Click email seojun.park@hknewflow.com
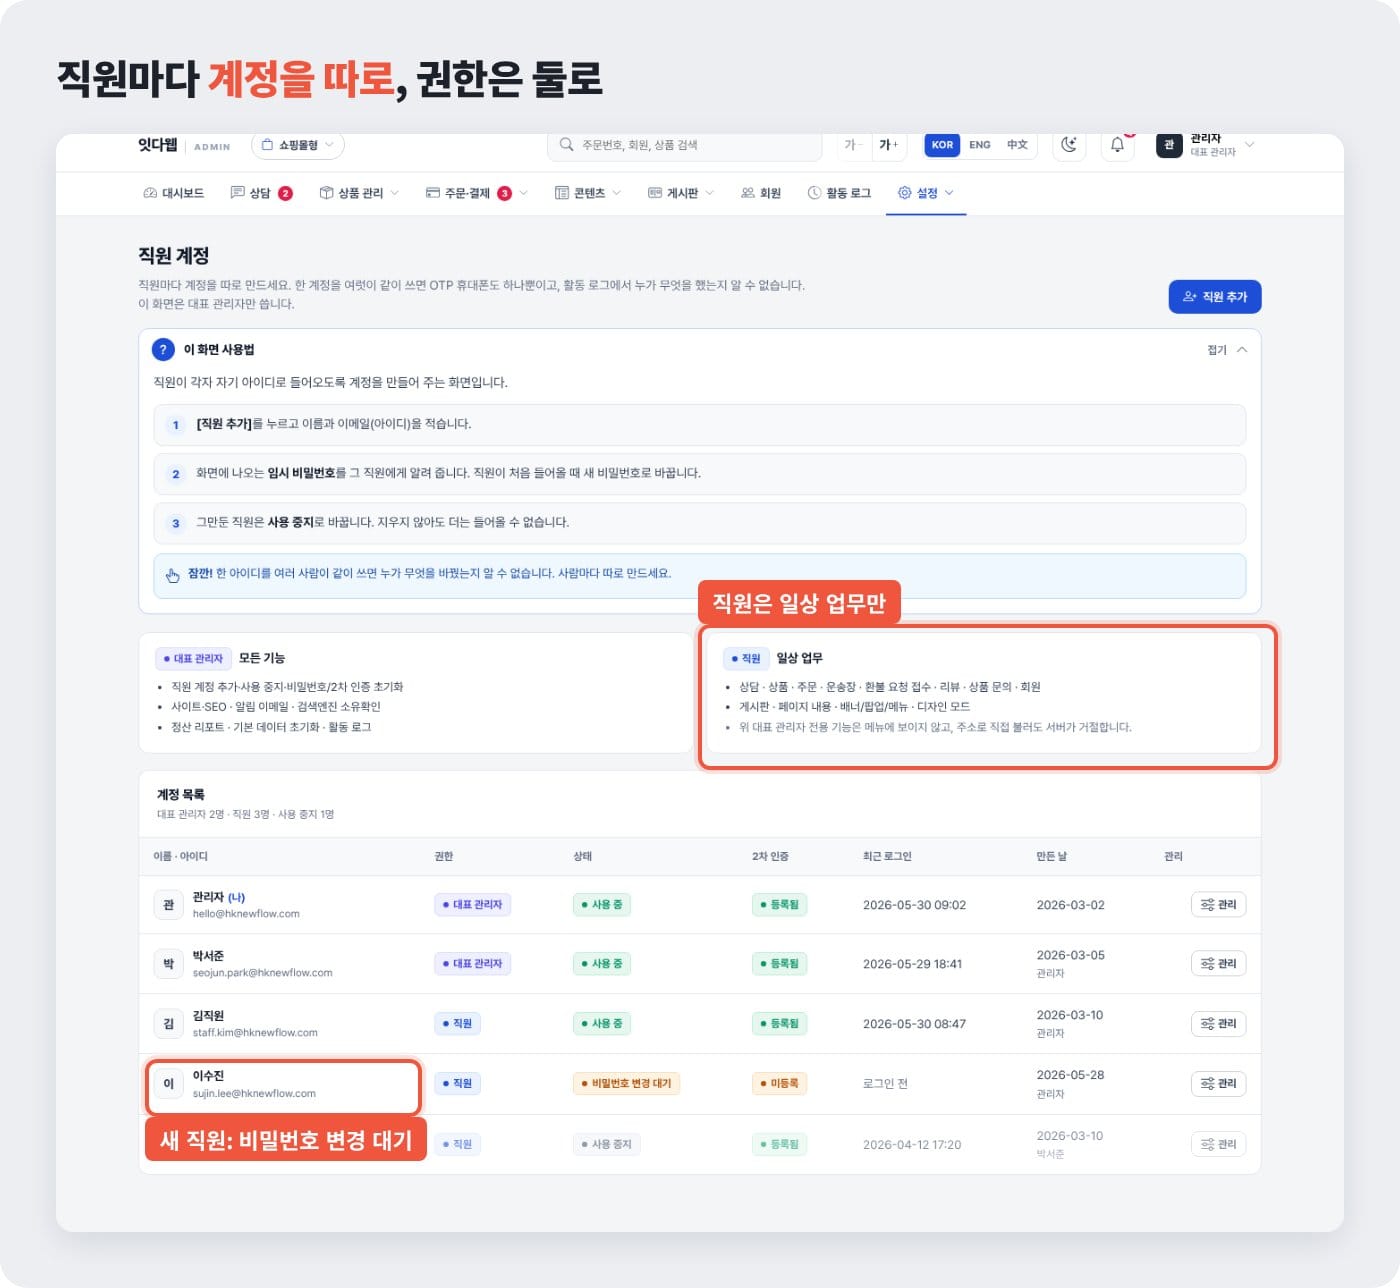 [263, 973]
